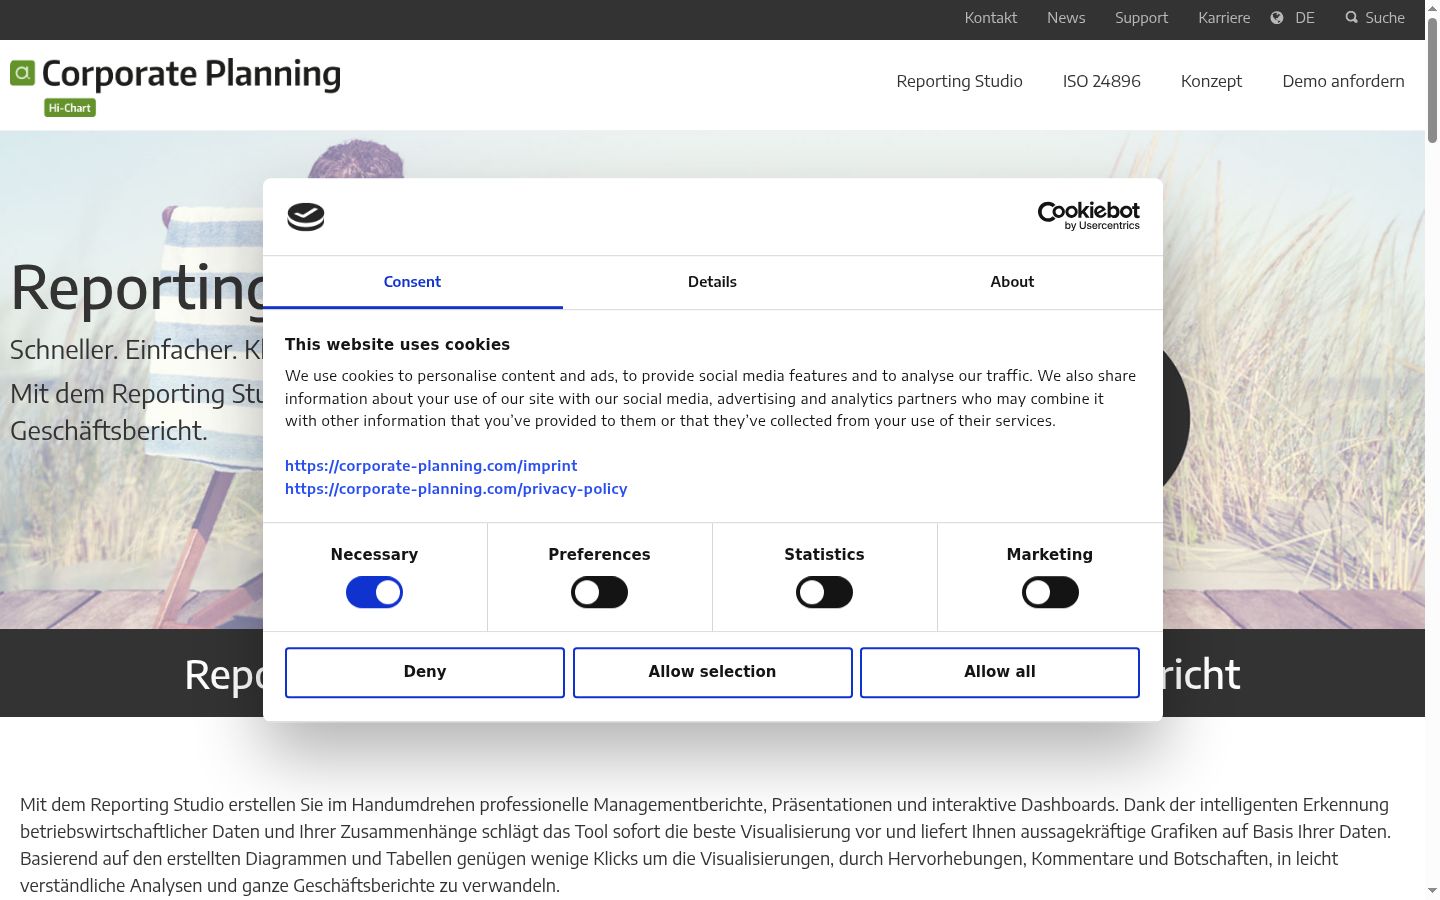This screenshot has width=1440, height=900.
Task: Click the Cookiebot oval logo icon
Action: (306, 217)
